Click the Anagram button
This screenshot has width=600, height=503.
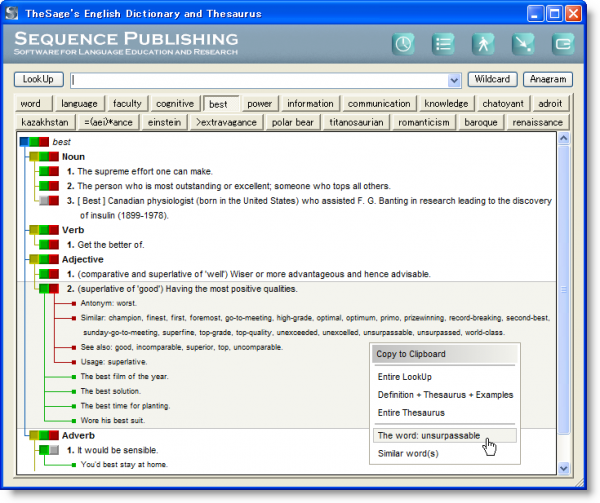548,79
